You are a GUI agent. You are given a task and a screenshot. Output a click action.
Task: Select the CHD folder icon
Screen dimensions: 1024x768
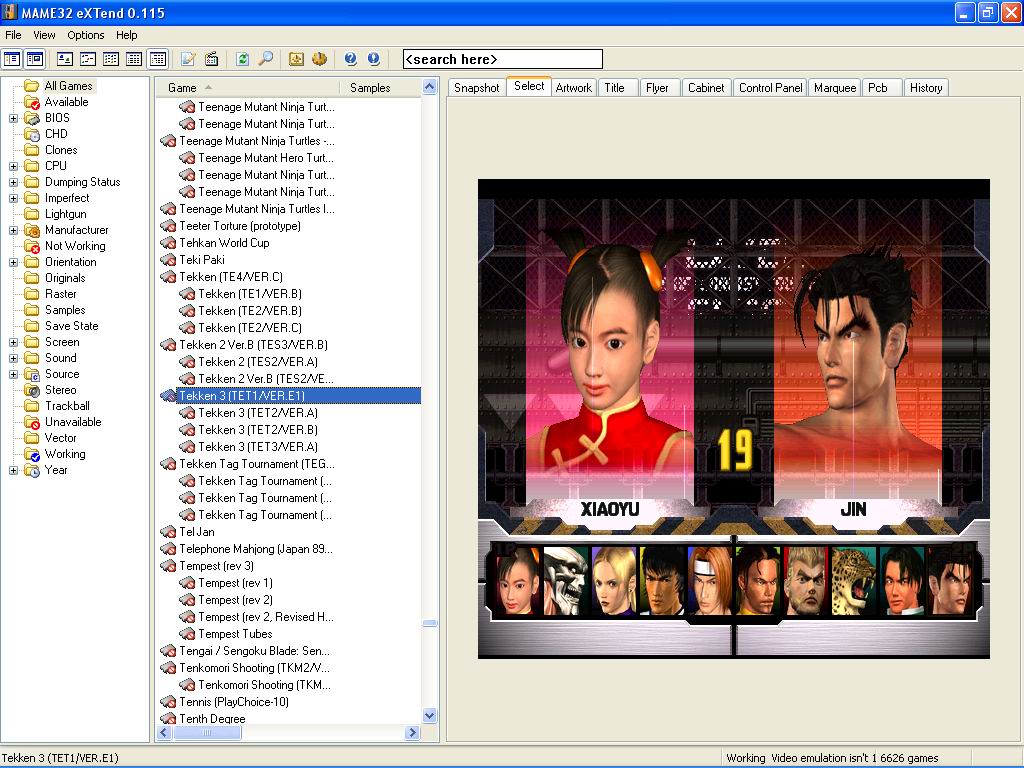32,134
